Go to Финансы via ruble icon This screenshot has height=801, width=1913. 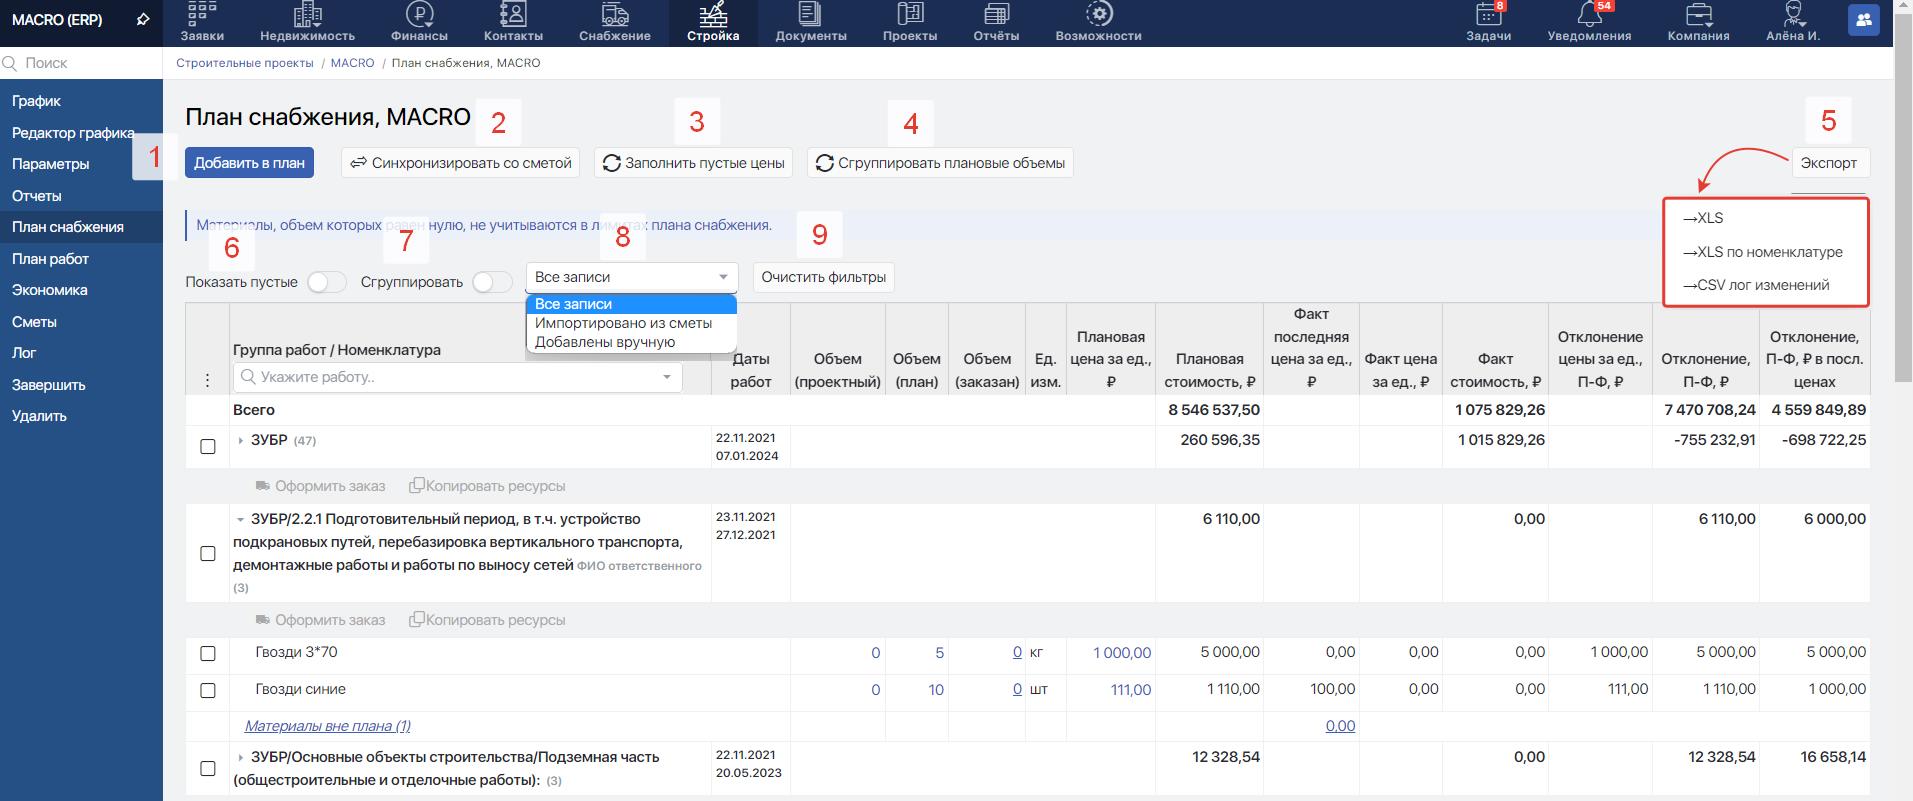click(x=419, y=15)
